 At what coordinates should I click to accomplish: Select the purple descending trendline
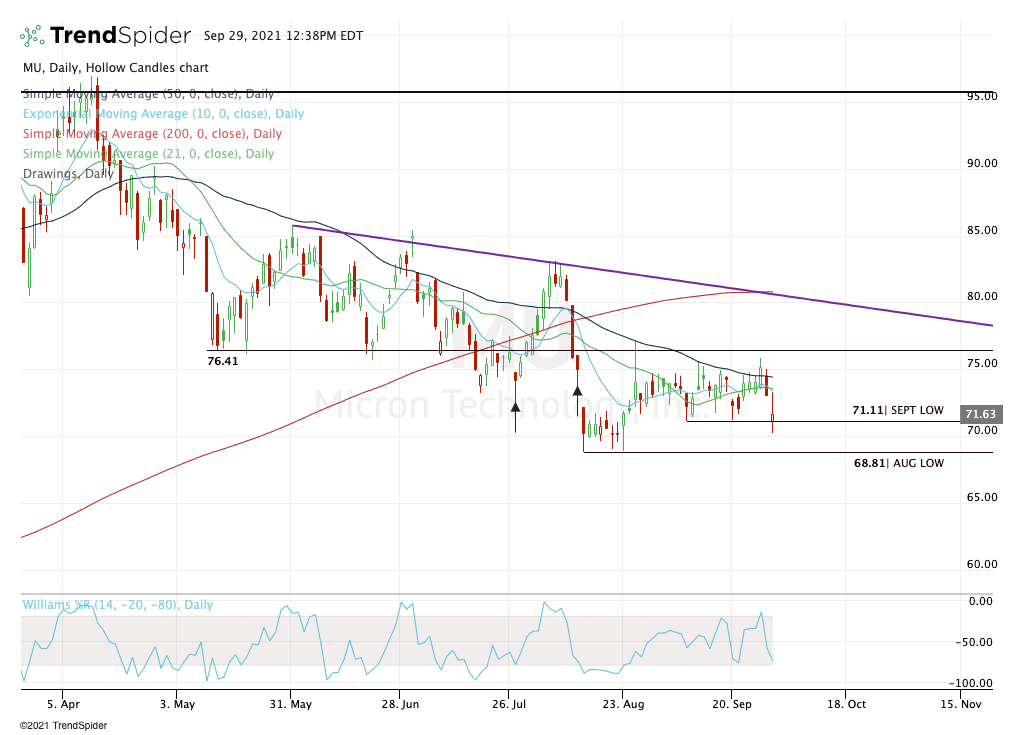pyautogui.click(x=643, y=274)
